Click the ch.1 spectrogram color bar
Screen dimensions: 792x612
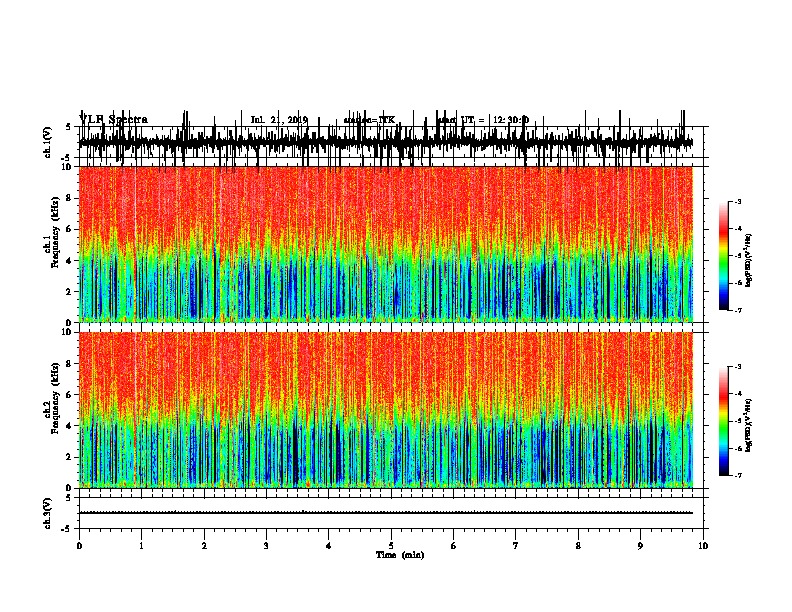(723, 256)
